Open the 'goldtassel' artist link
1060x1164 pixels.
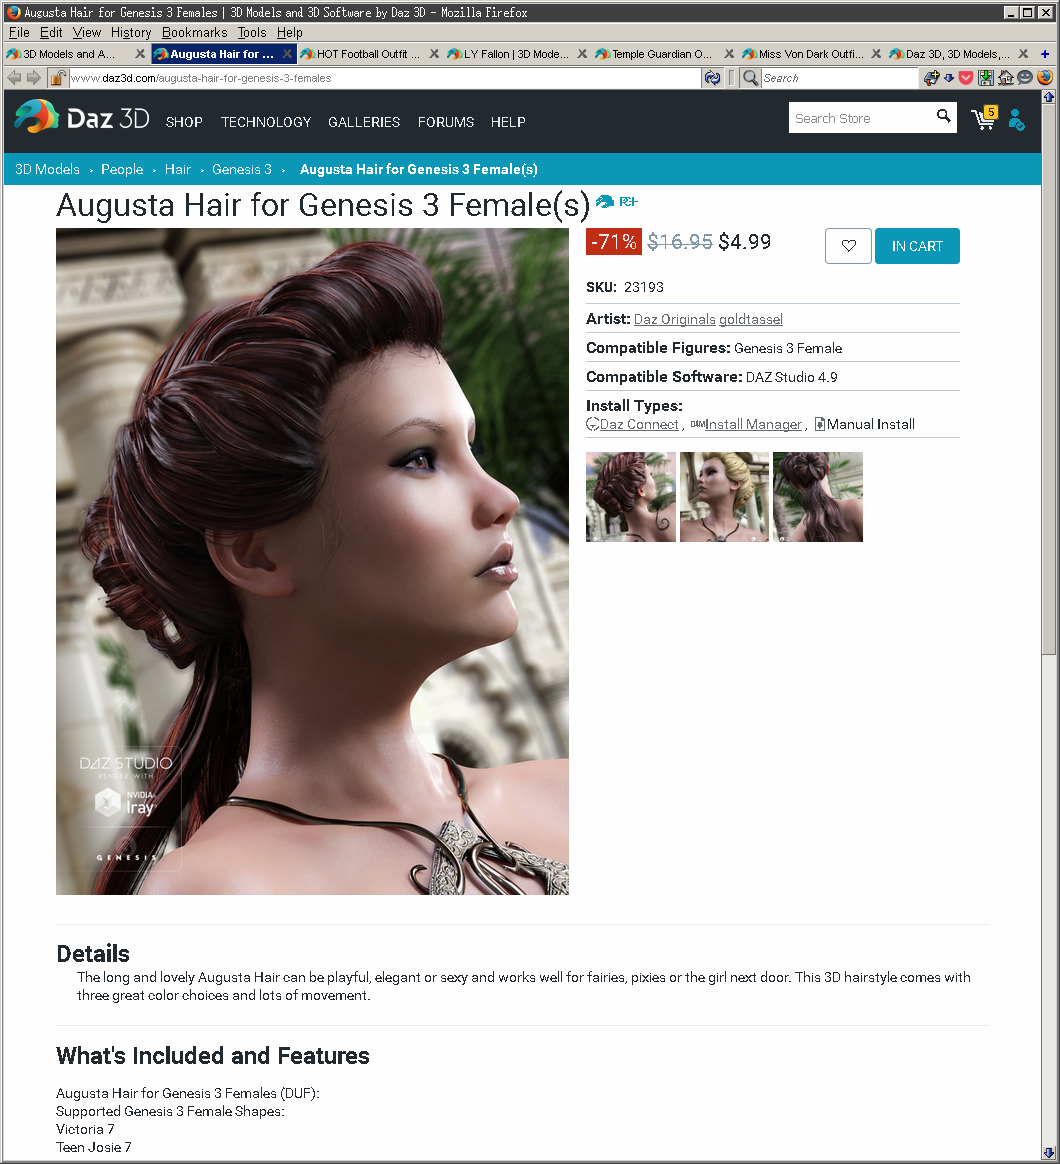pyautogui.click(x=750, y=319)
